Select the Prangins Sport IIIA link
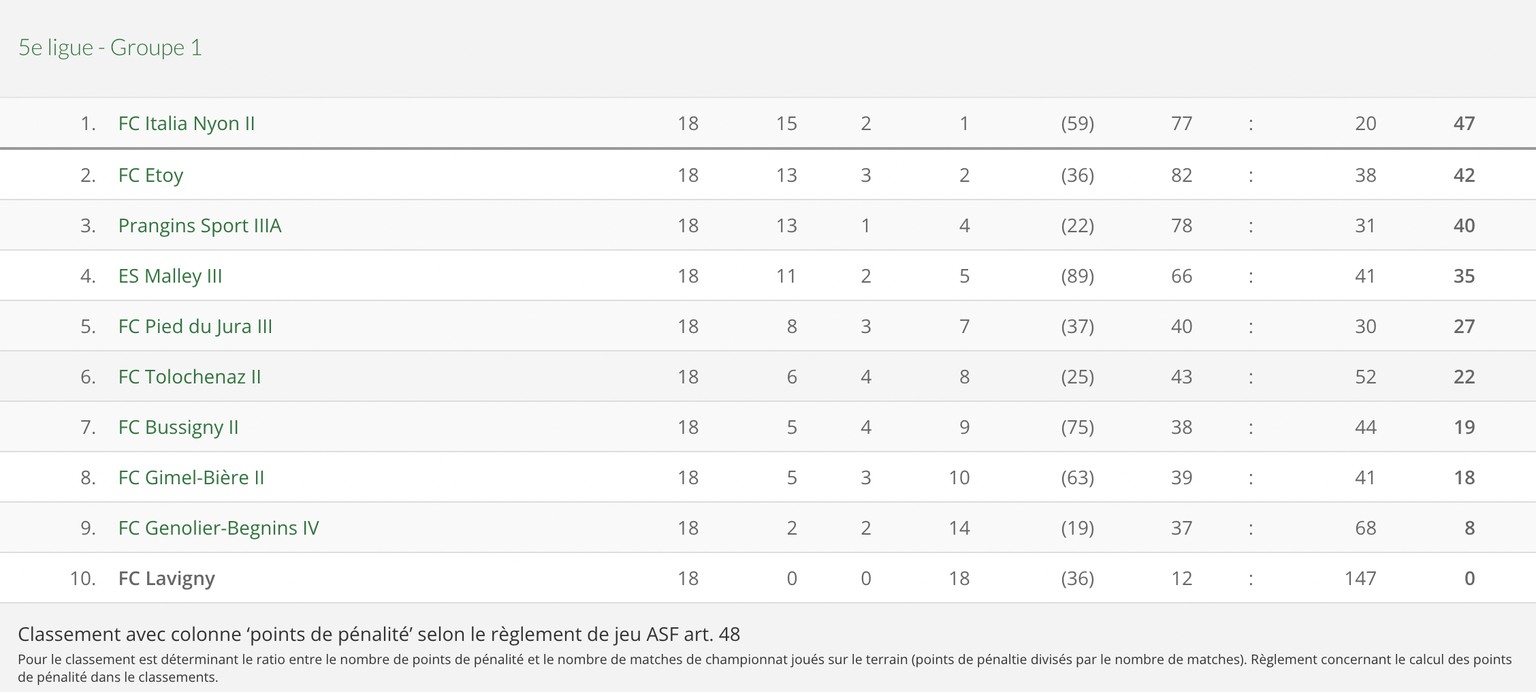The image size is (1536, 692). (x=199, y=226)
